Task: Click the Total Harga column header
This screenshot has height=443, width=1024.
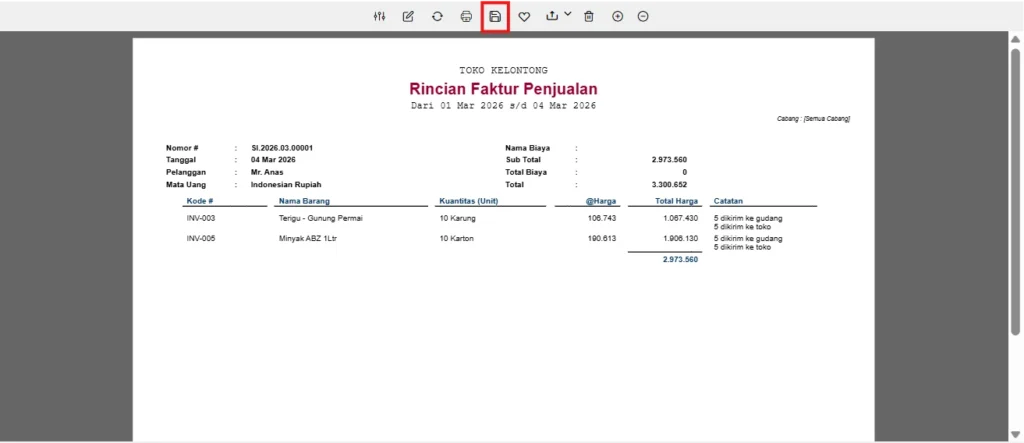Action: click(676, 201)
